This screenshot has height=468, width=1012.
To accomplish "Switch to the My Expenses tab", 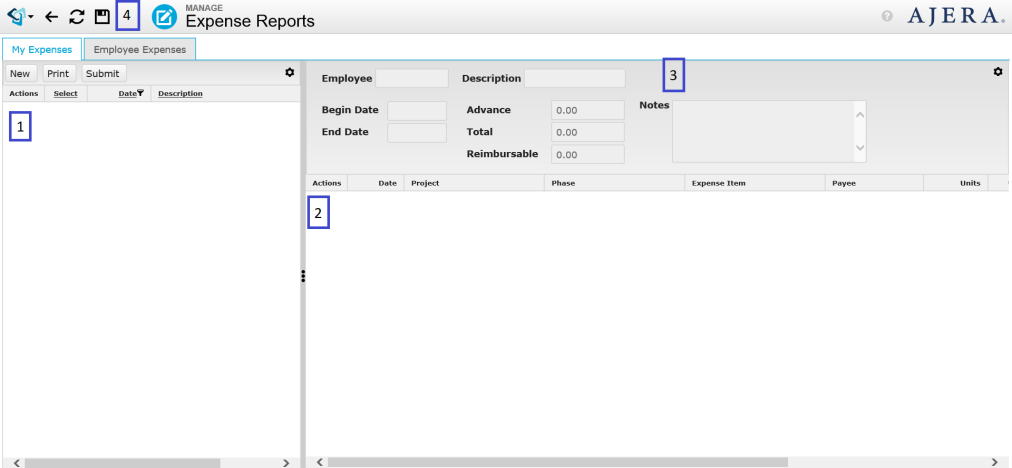I will tap(41, 49).
